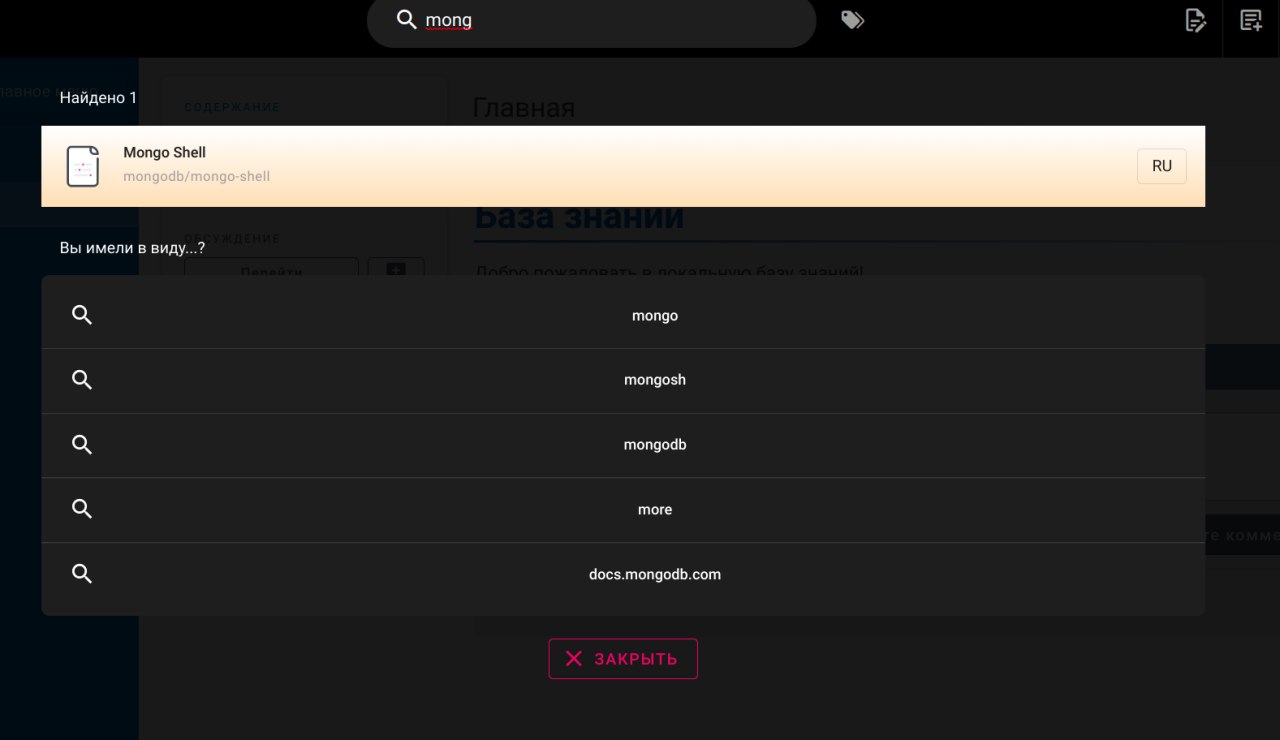Screen dimensions: 1280x740
Task: Select the "more" suggestion
Action: 623,510
